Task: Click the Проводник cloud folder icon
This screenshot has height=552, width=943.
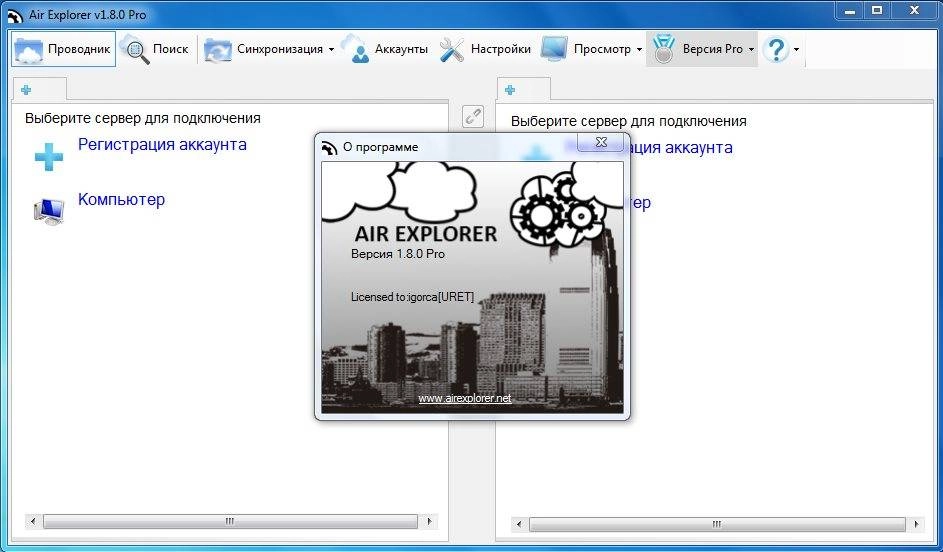Action: 28,50
